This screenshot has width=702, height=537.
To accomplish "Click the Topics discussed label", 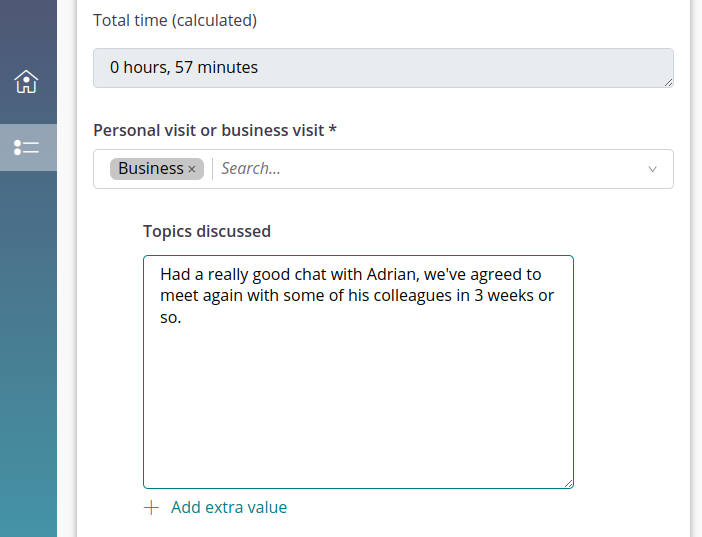I will pos(207,231).
